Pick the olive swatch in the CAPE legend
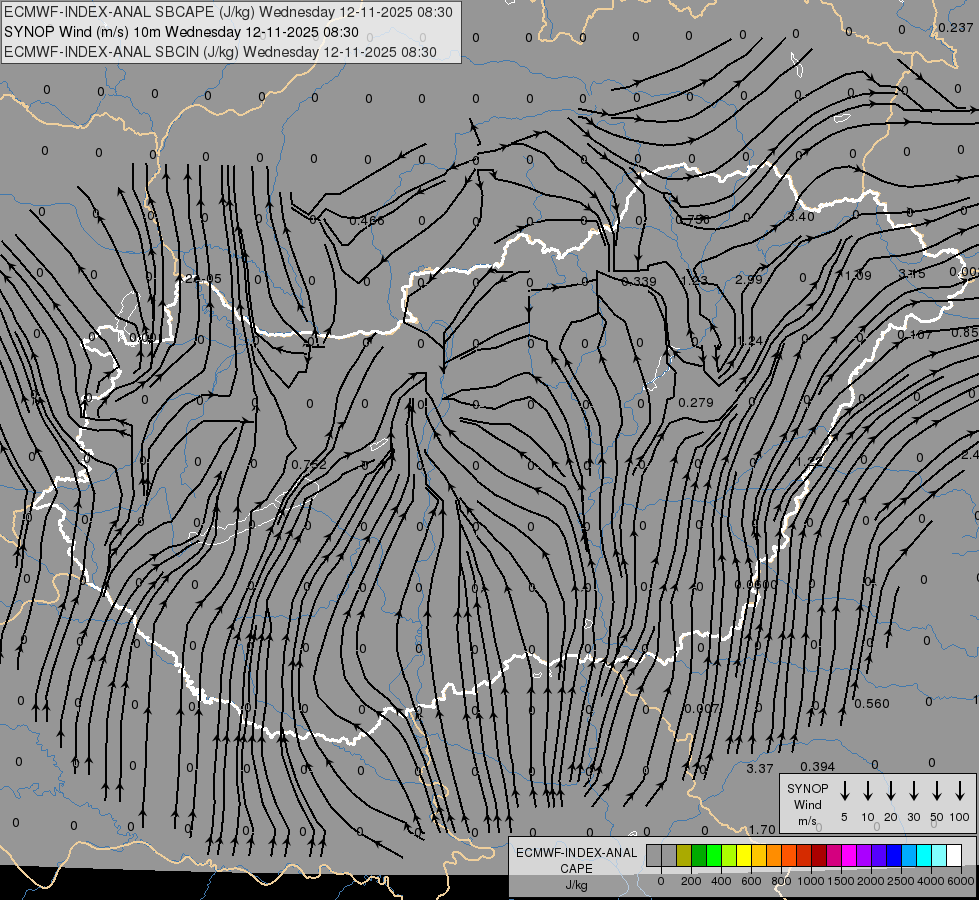 tap(684, 855)
